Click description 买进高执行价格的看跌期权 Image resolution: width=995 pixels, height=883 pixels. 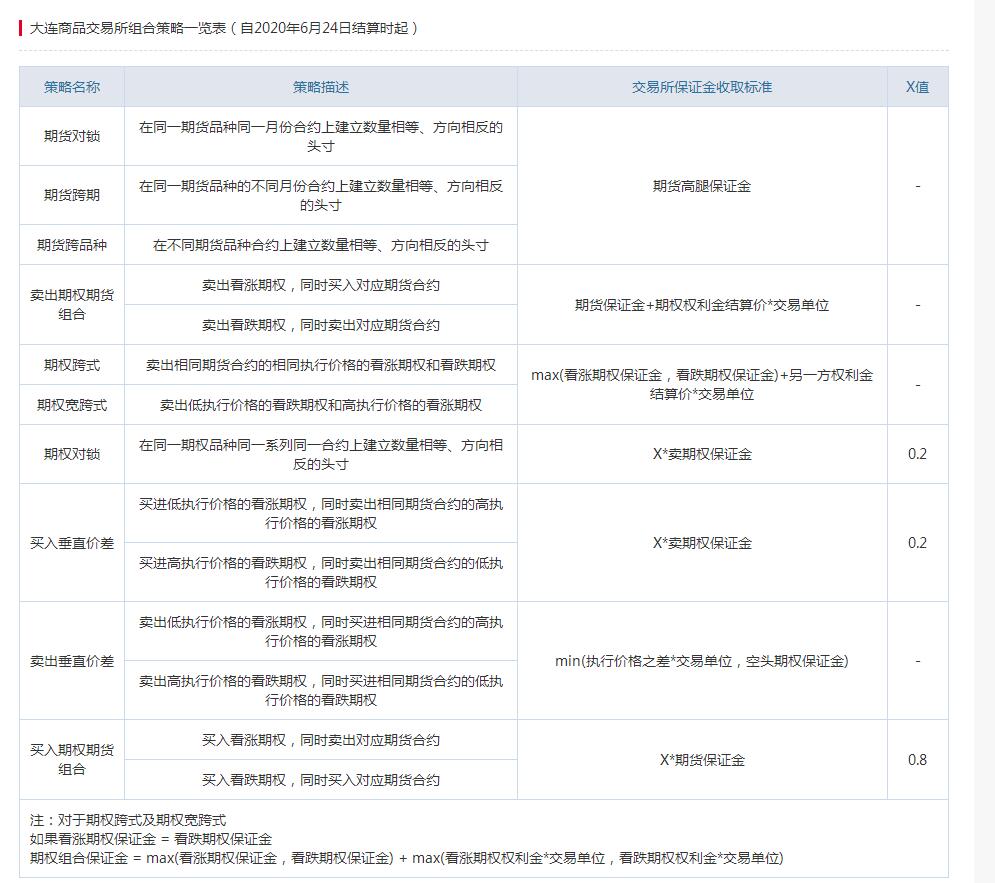point(320,572)
